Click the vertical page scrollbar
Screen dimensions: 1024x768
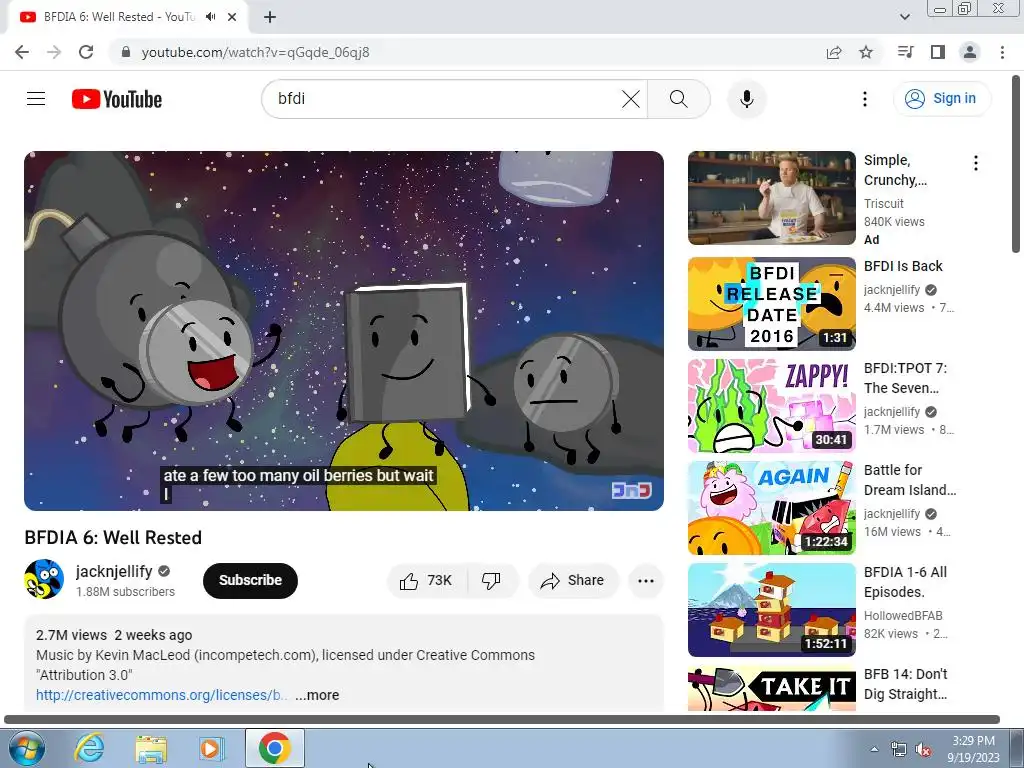(1016, 165)
